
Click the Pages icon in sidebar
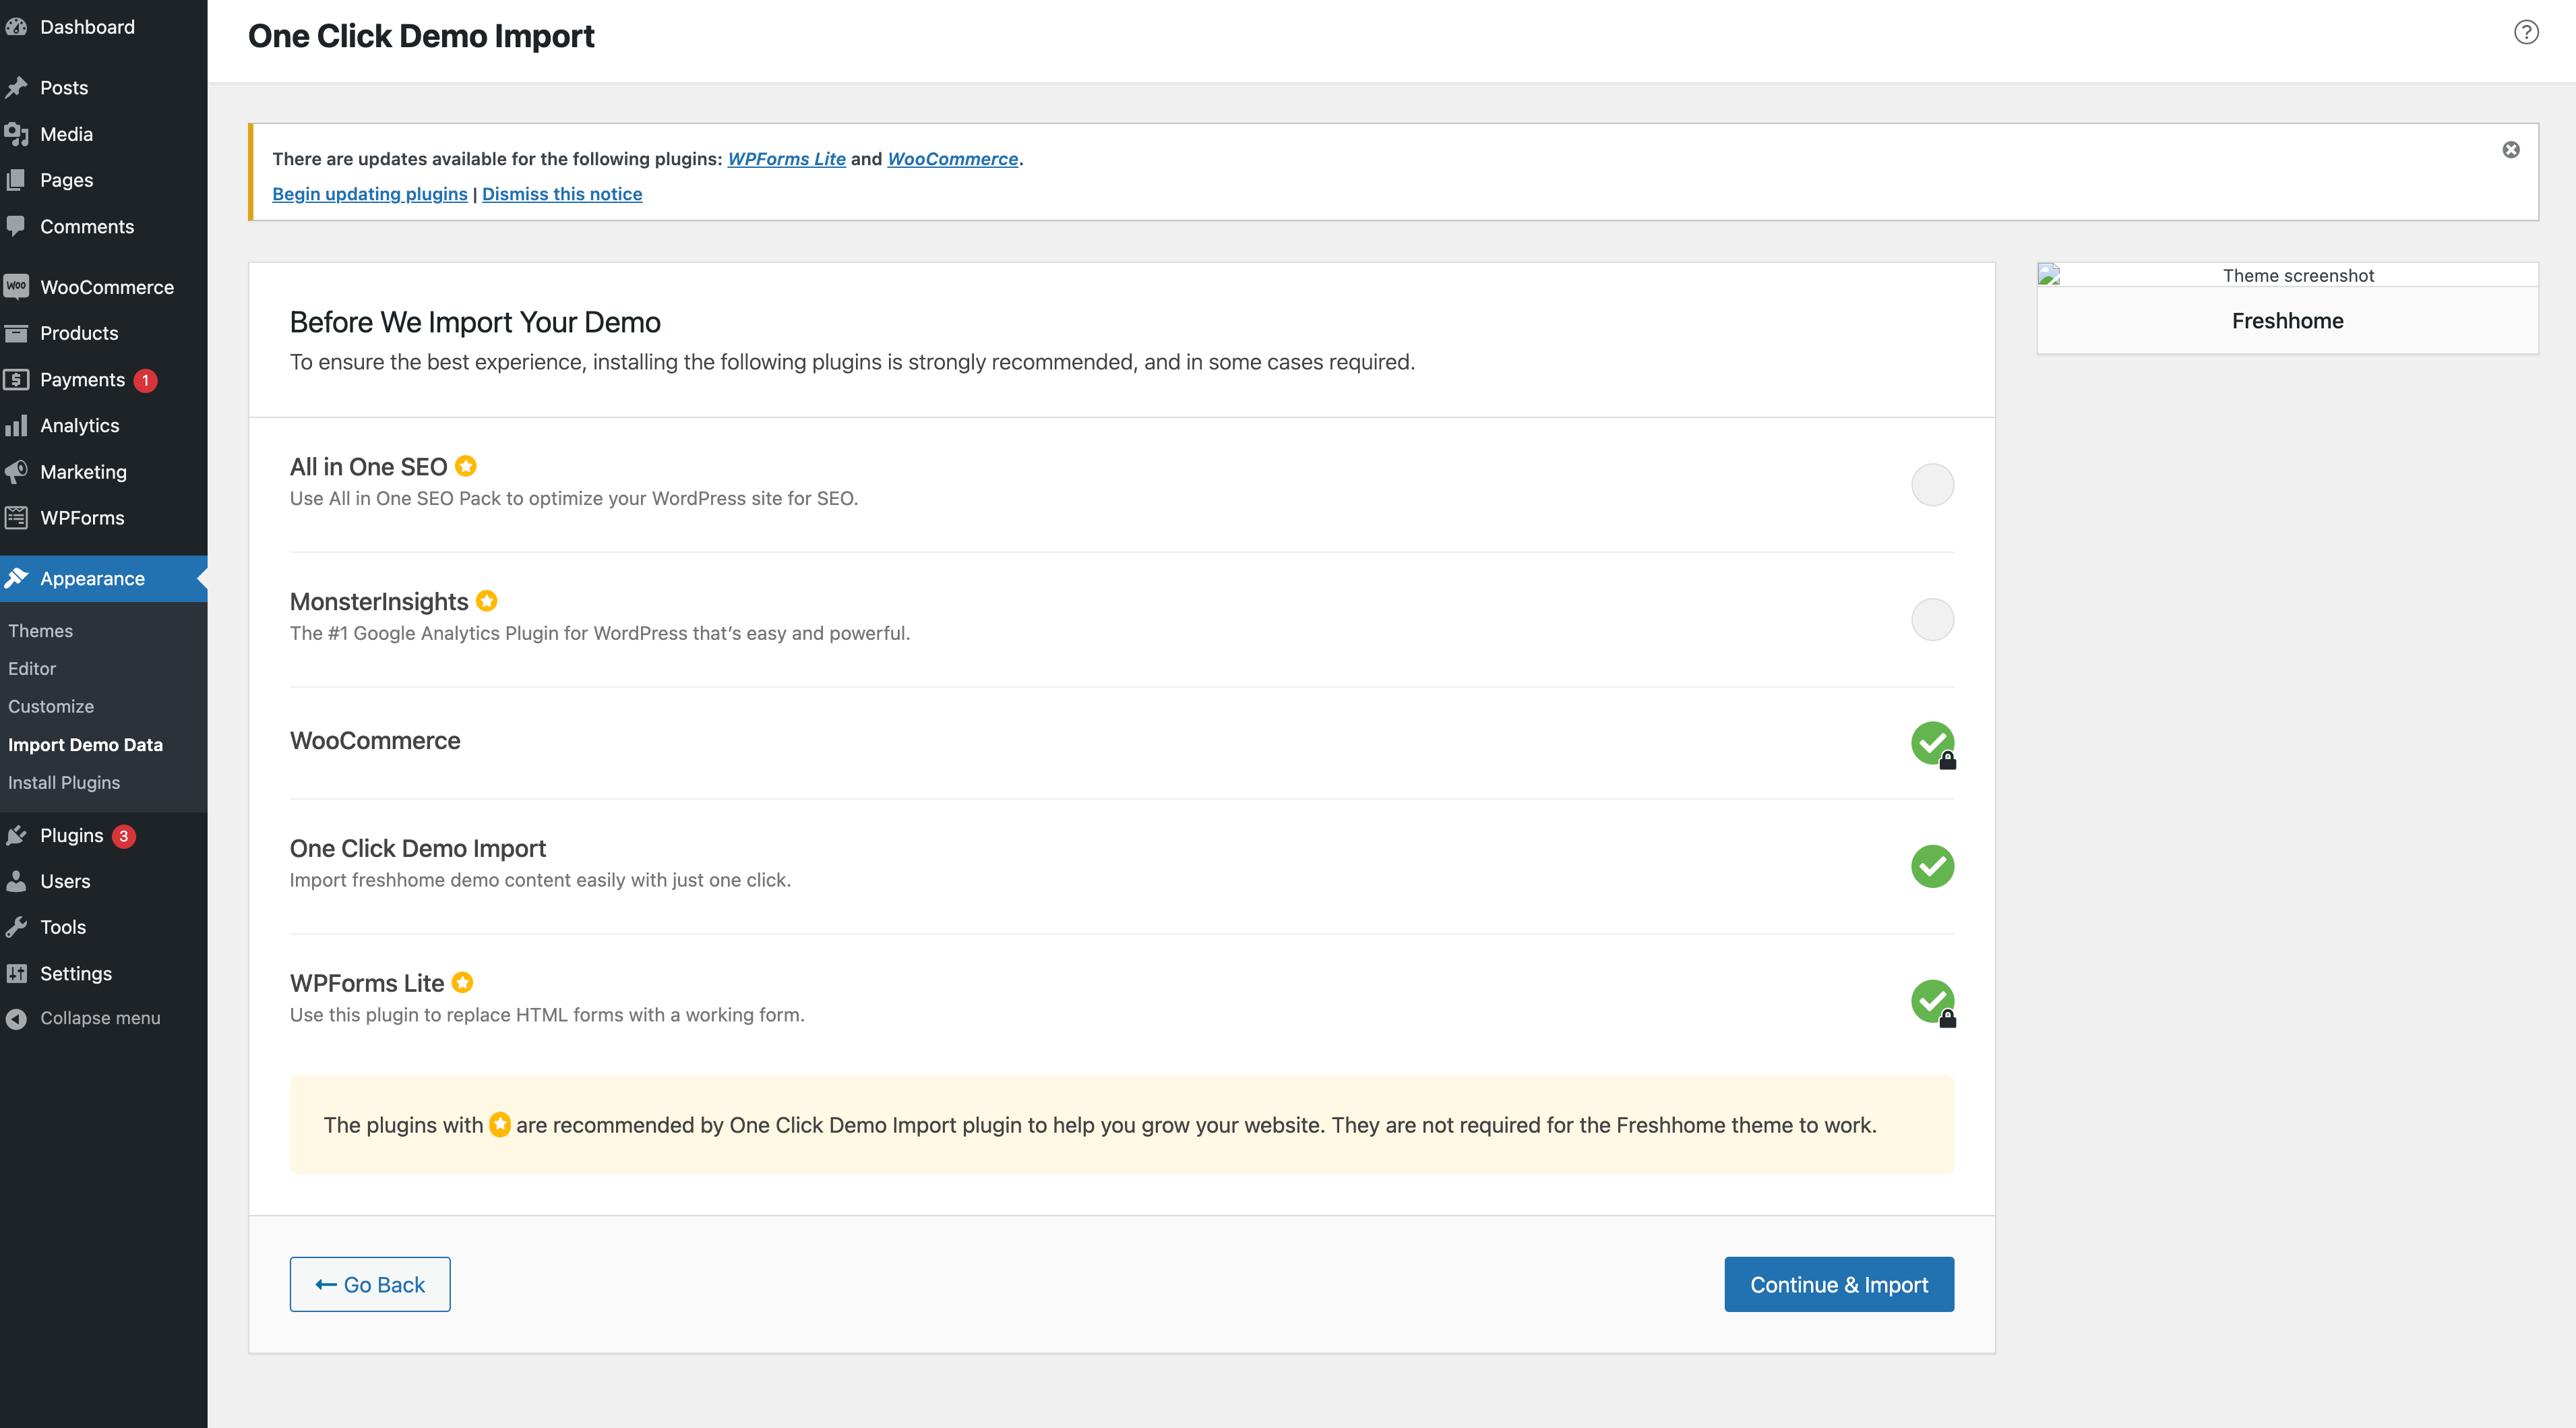pos(17,180)
